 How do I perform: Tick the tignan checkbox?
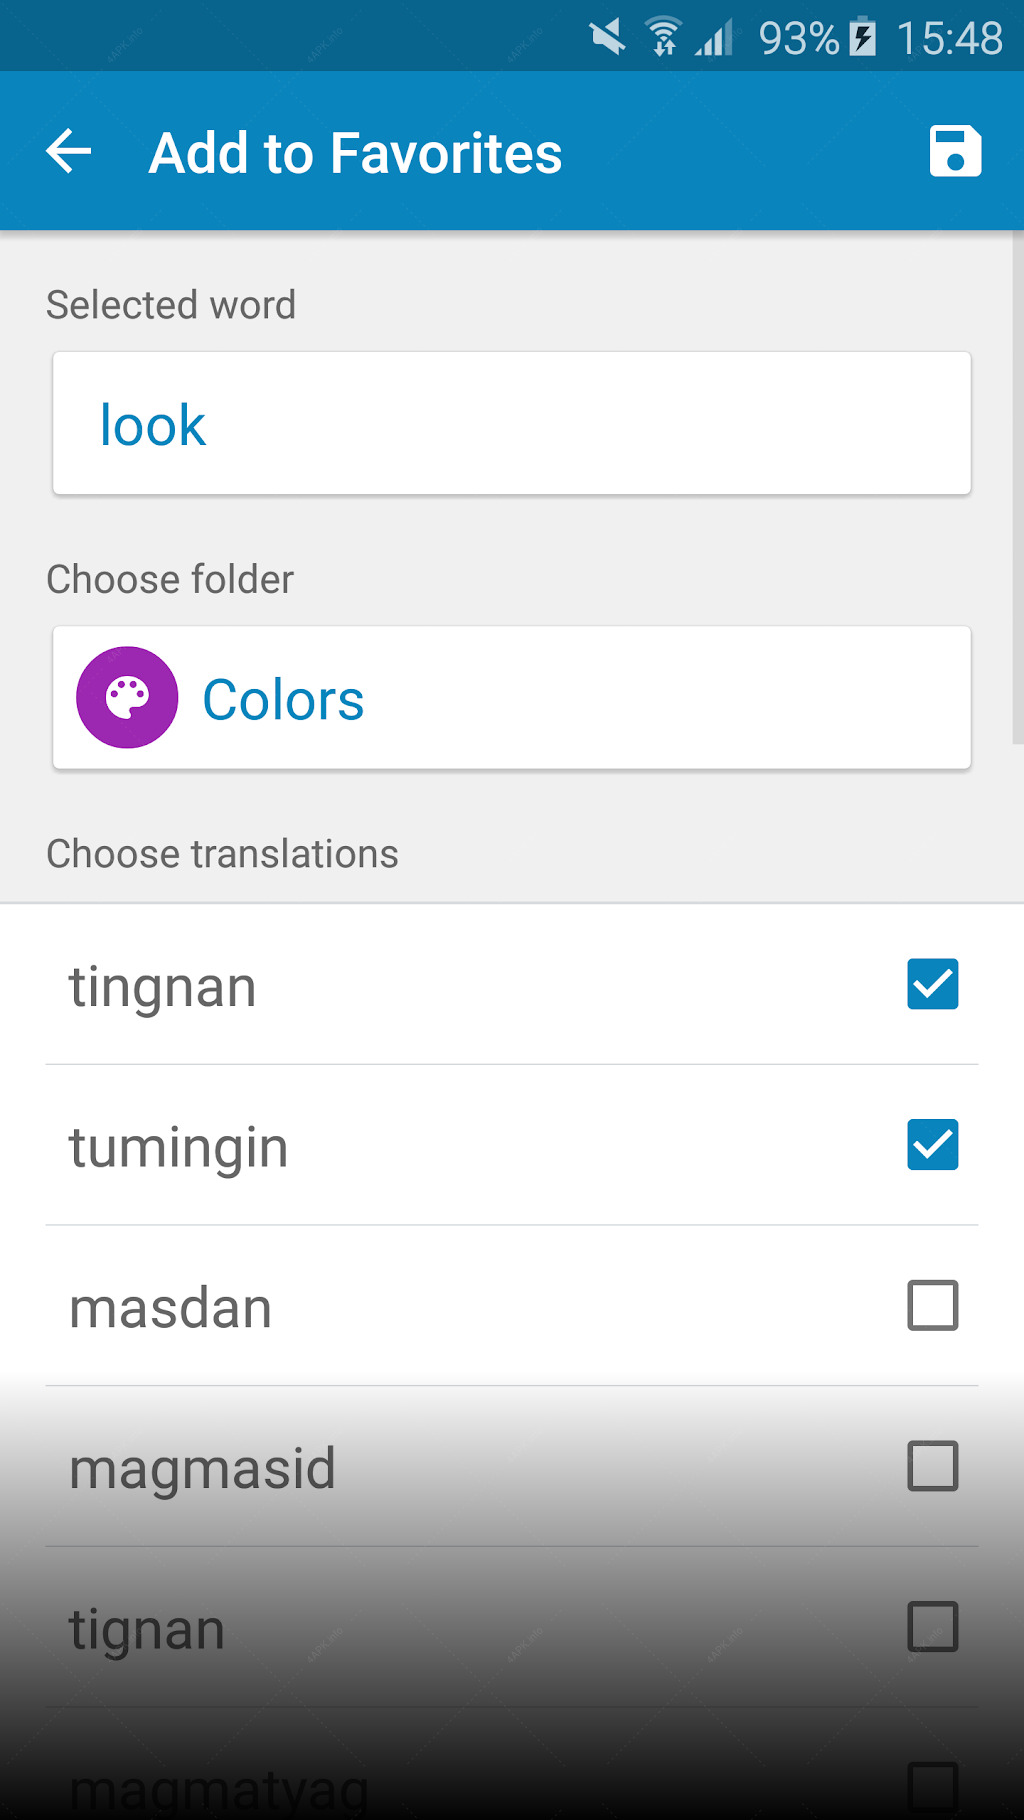point(932,1627)
